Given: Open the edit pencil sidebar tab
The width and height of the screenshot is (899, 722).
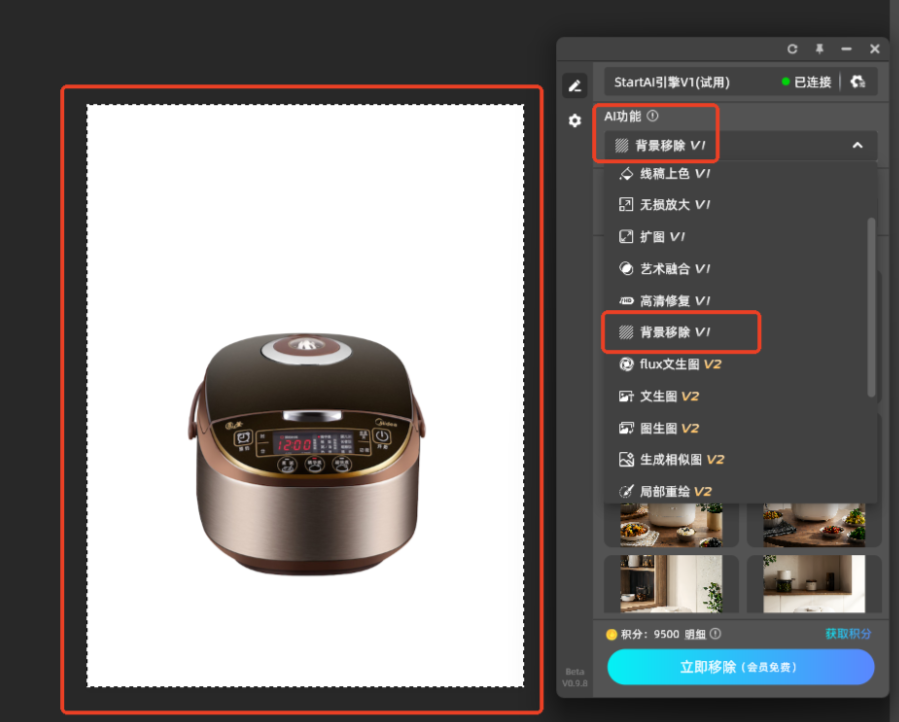Looking at the screenshot, I should point(574,86).
